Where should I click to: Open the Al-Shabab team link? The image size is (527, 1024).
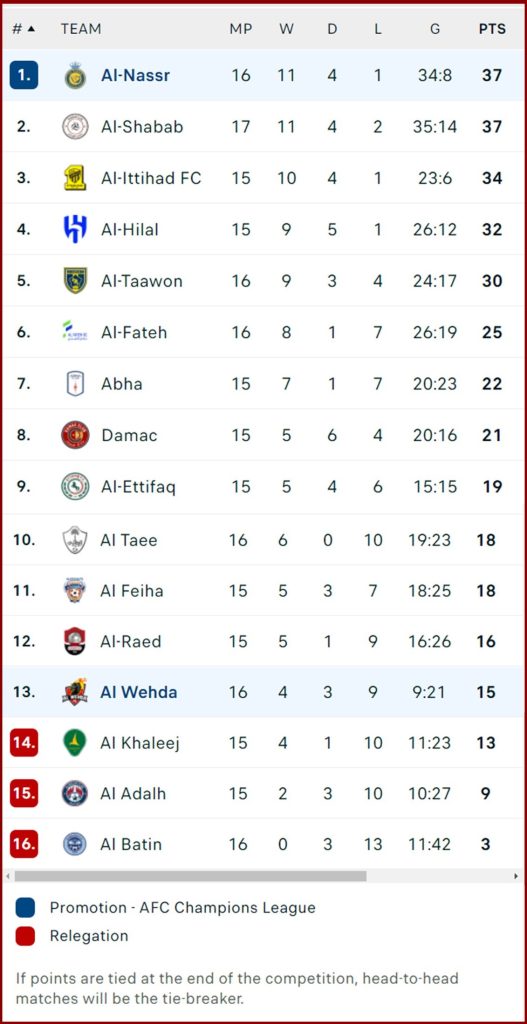[x=142, y=127]
